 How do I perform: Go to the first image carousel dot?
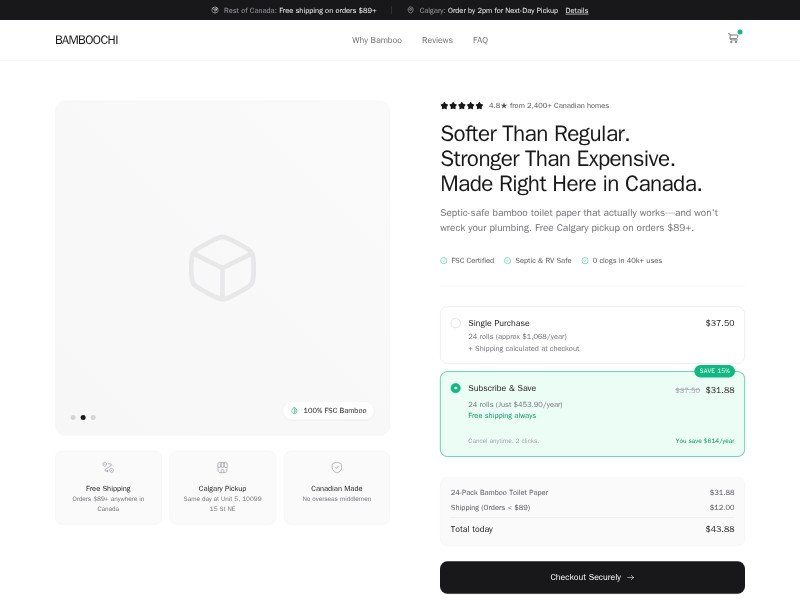(73, 417)
